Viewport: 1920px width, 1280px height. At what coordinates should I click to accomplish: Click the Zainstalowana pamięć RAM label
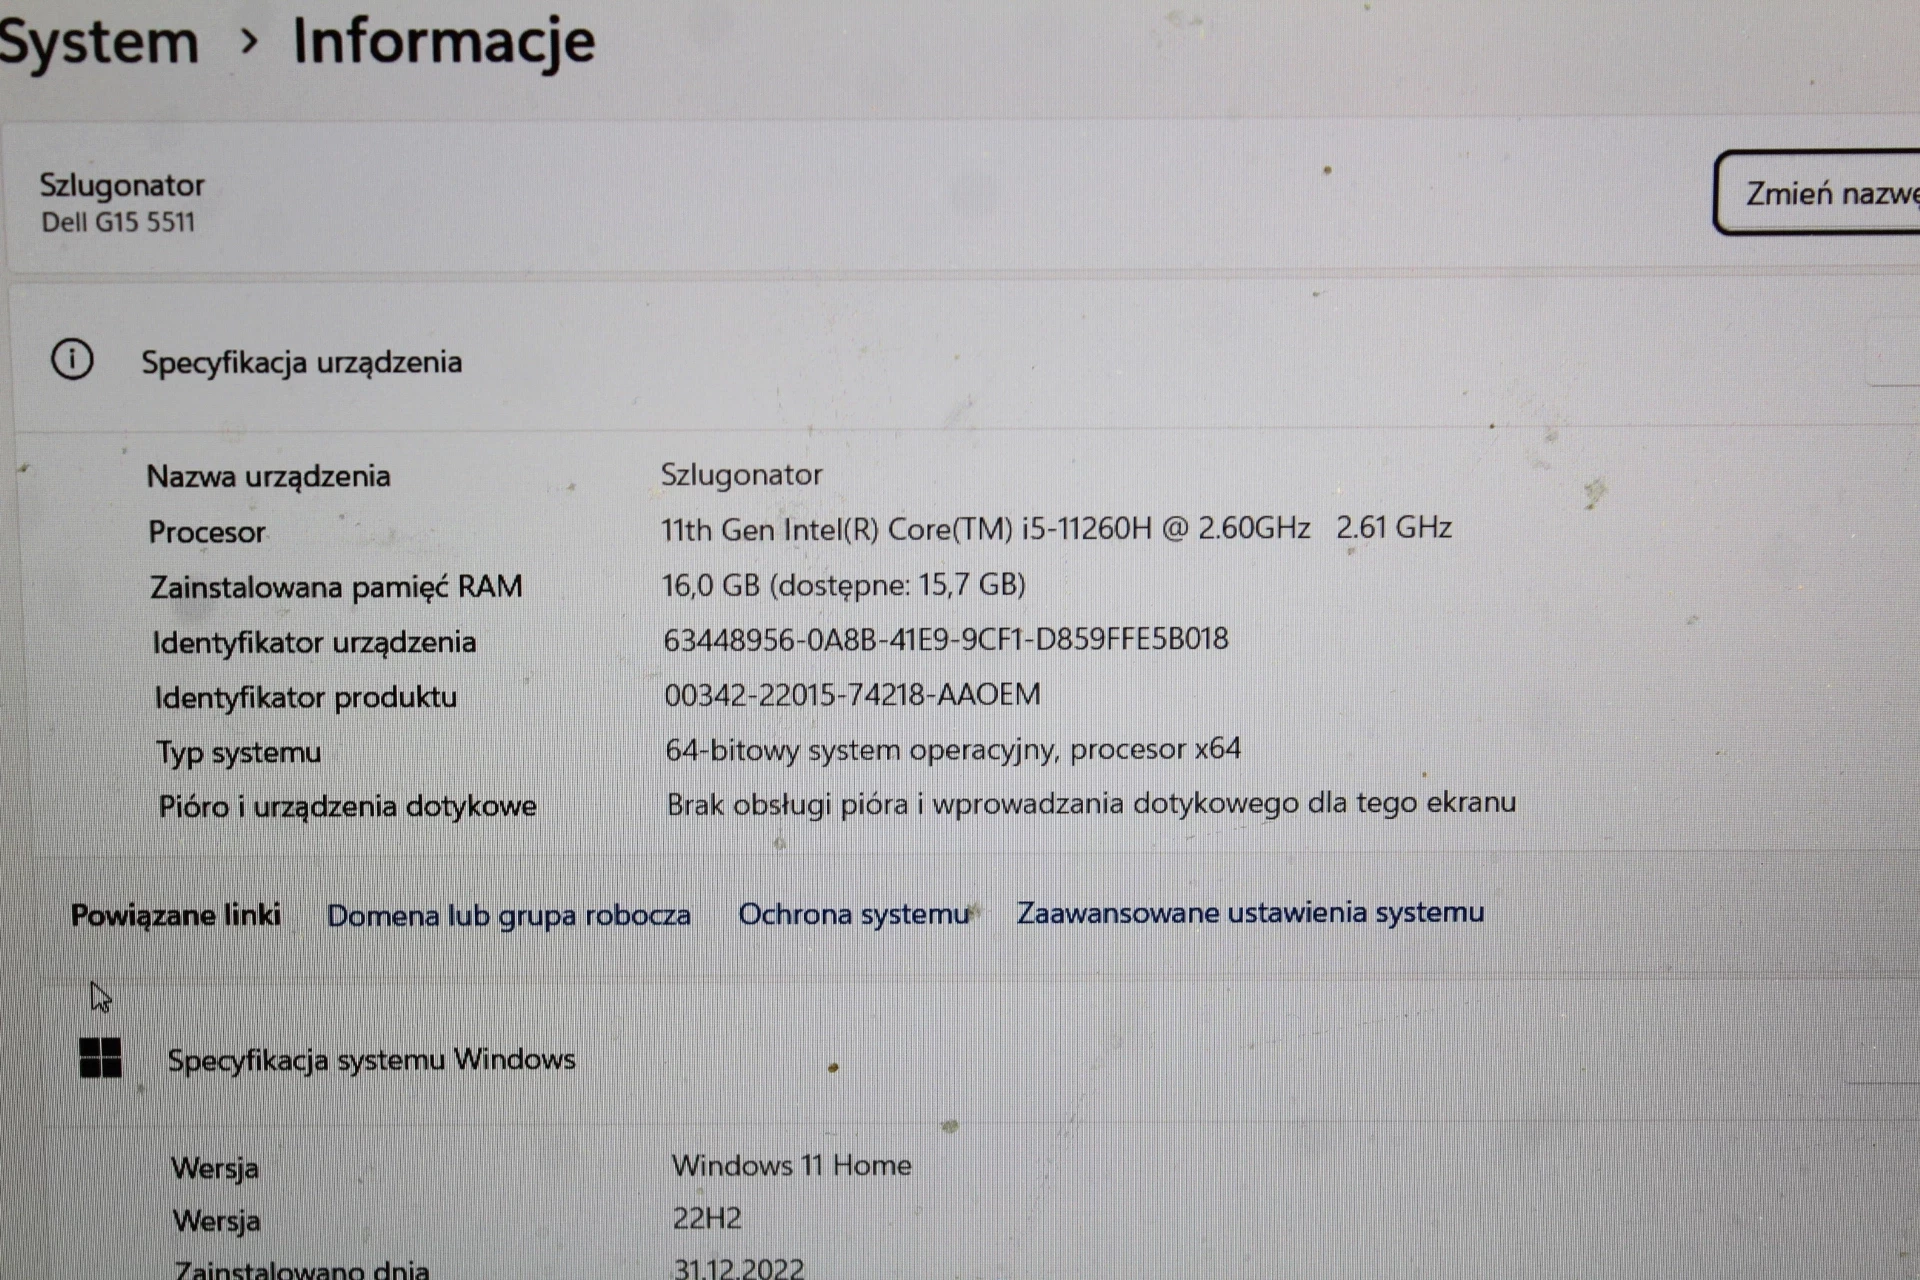tap(336, 587)
